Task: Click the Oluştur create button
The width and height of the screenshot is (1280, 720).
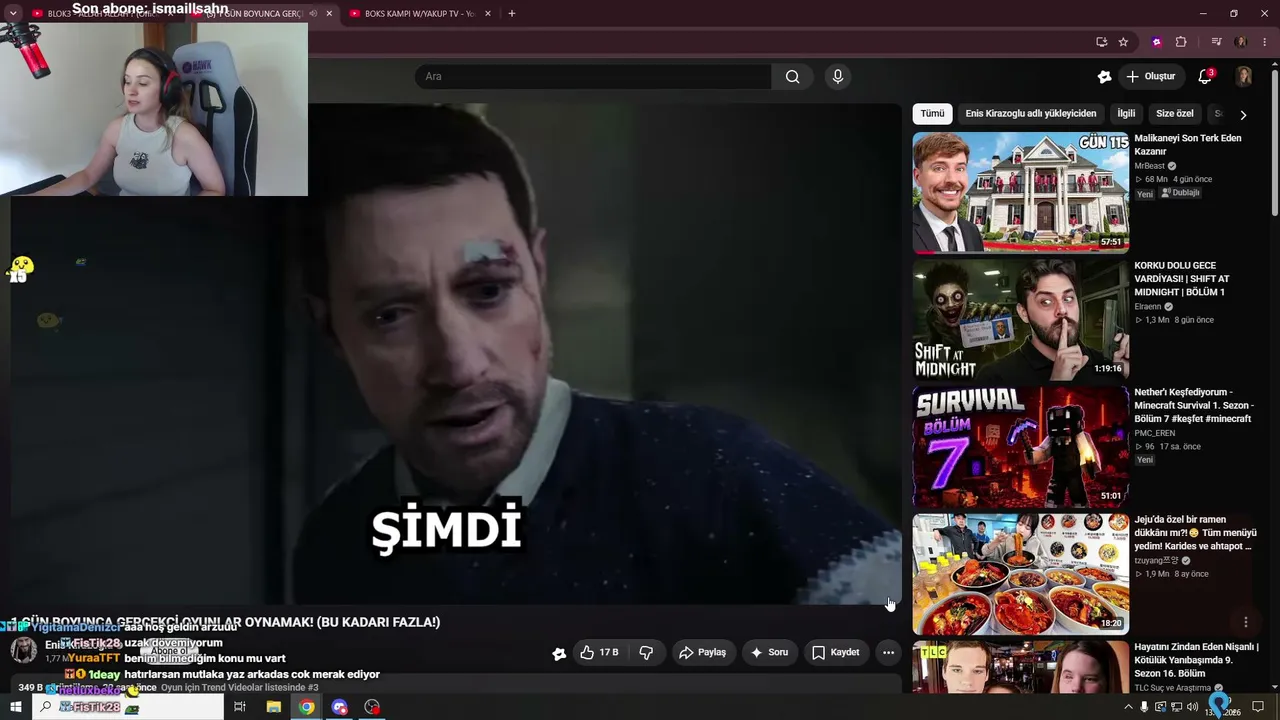Action: tap(1151, 77)
